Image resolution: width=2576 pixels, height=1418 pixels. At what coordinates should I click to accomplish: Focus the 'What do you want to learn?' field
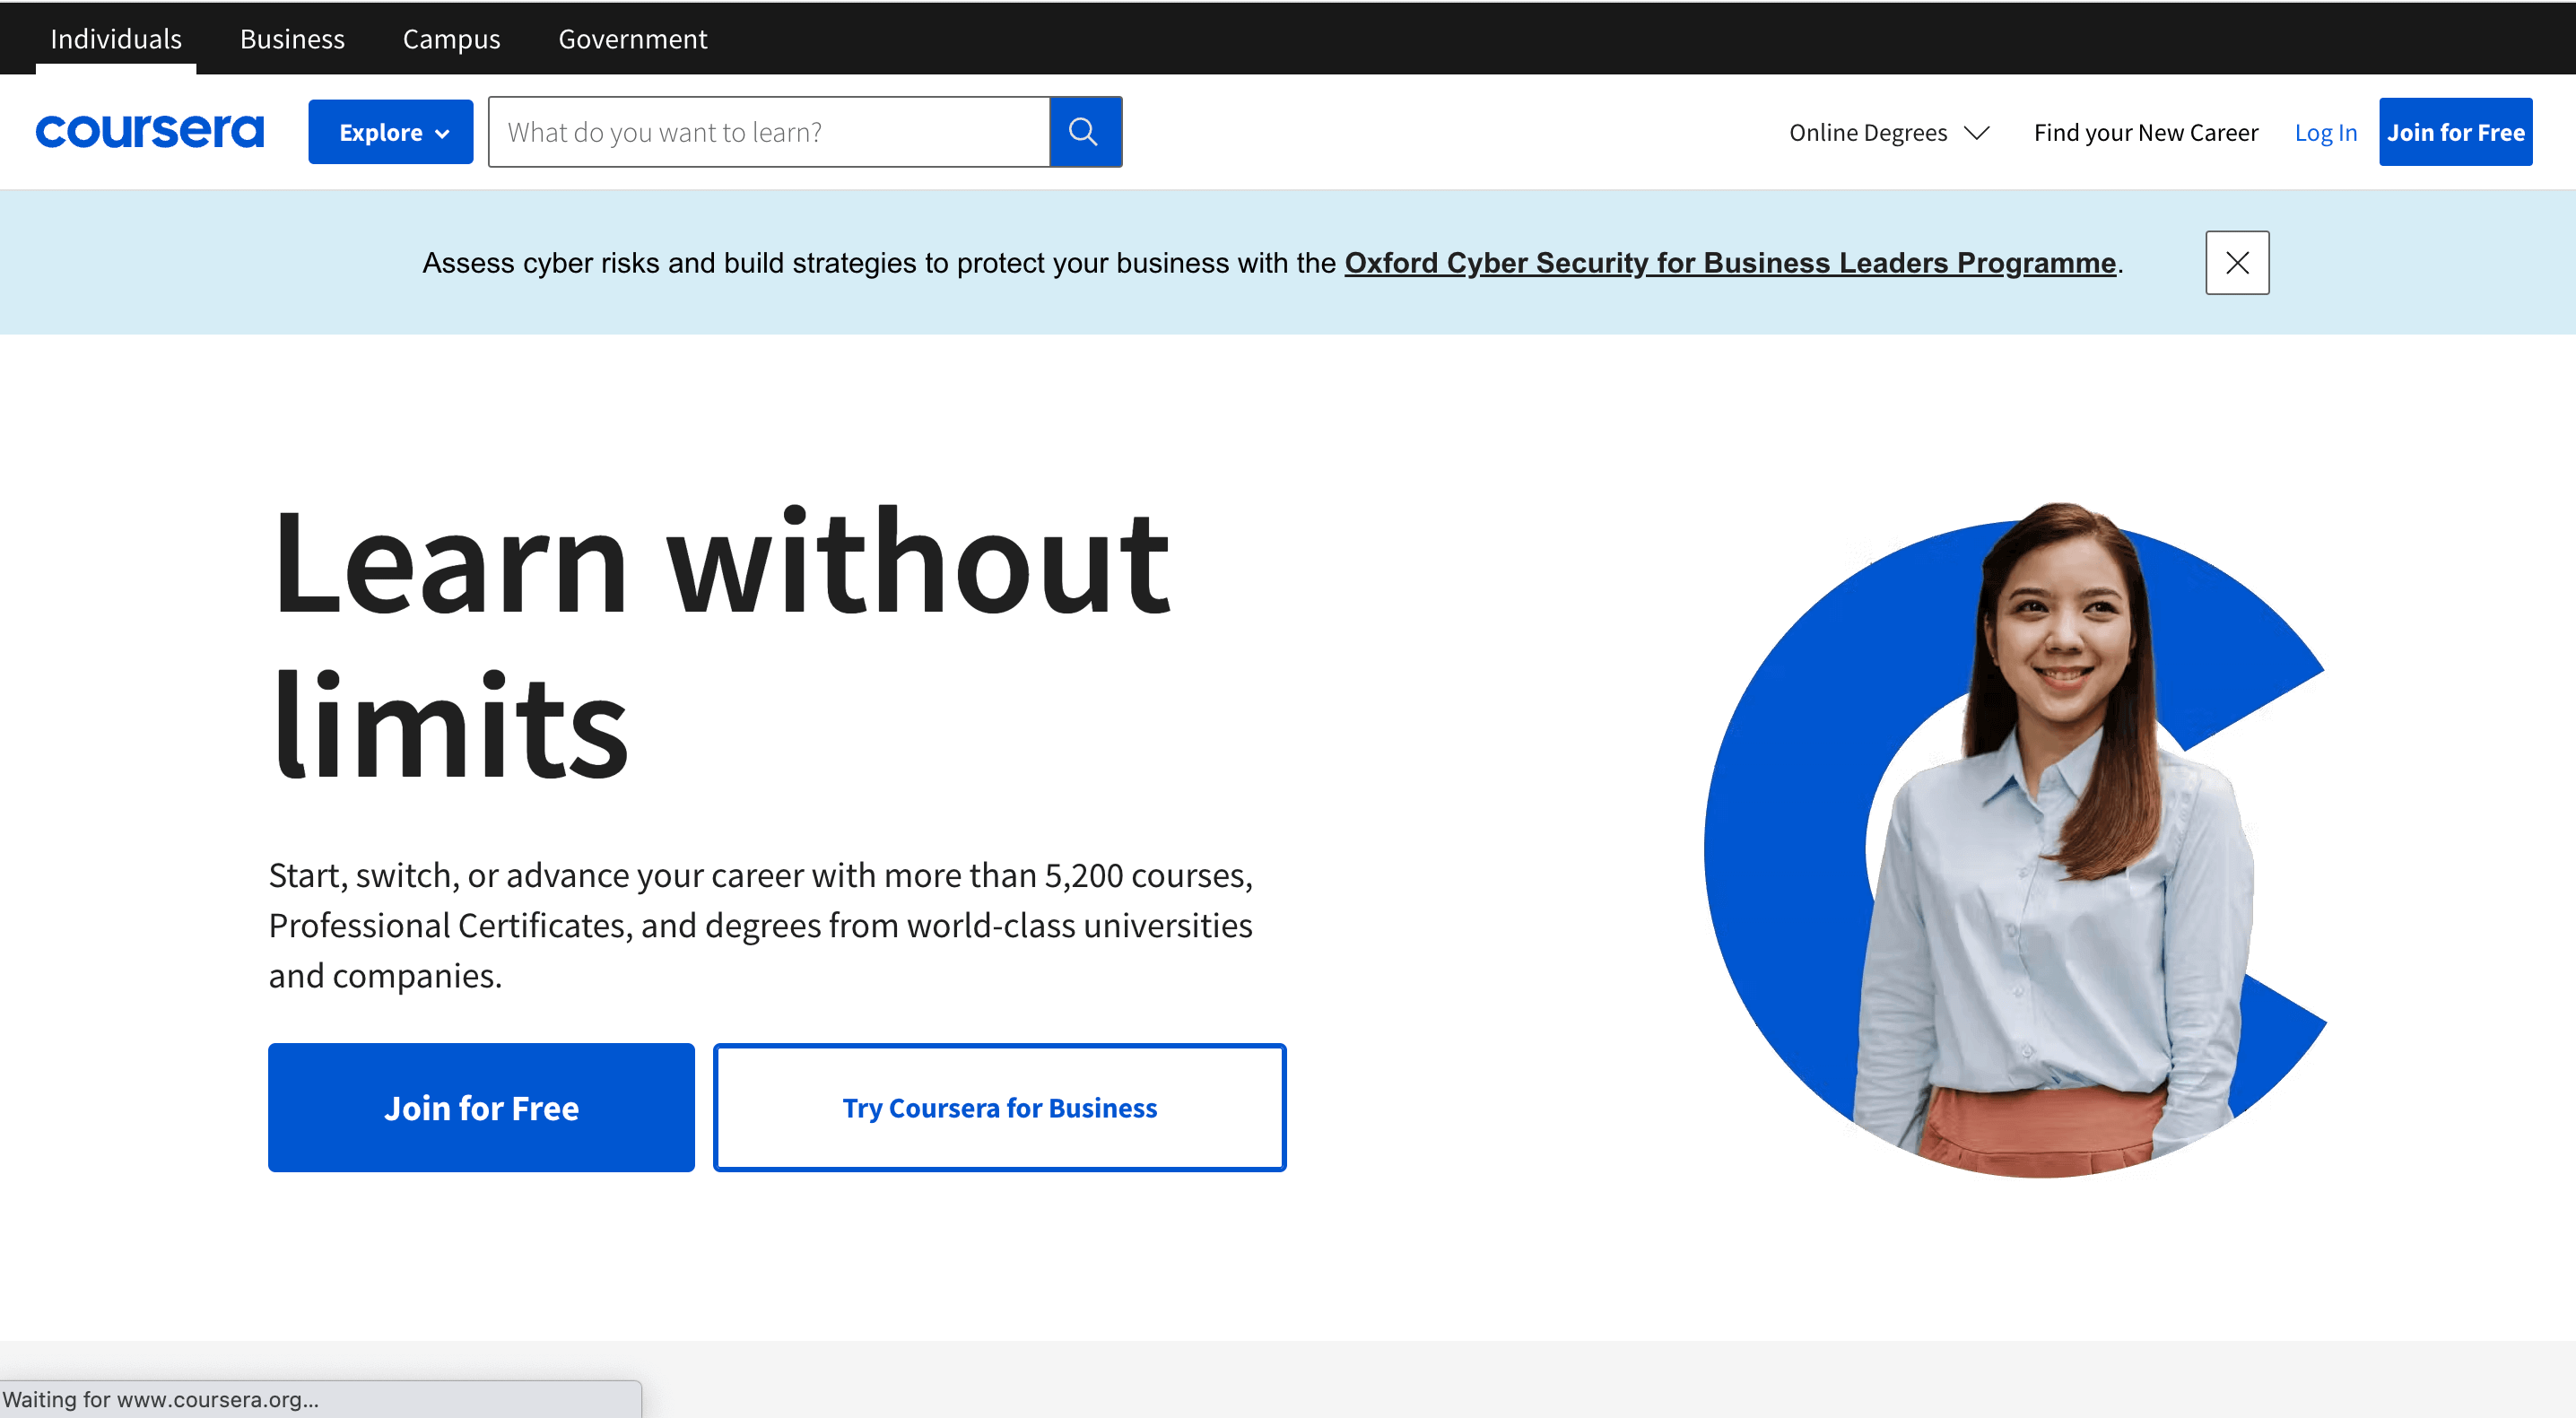768,131
